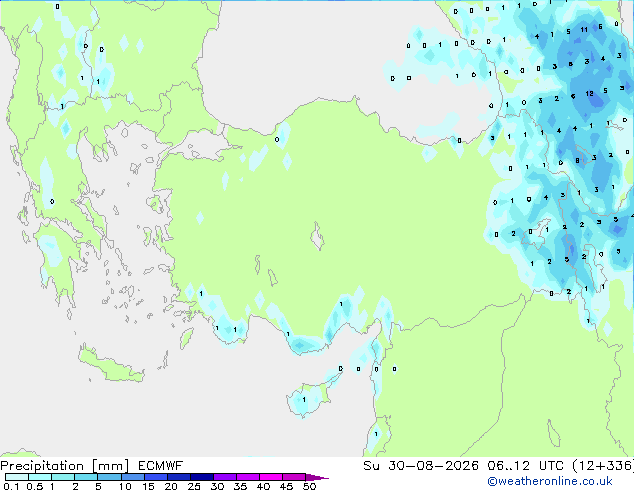Image resolution: width=634 pixels, height=490 pixels.
Task: Click the 25–30 mm navy legend swatch
Action: click(202, 477)
